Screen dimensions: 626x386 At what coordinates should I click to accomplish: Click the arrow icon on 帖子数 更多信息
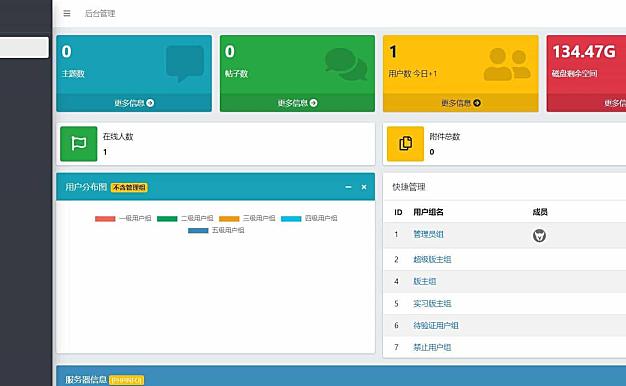point(314,103)
